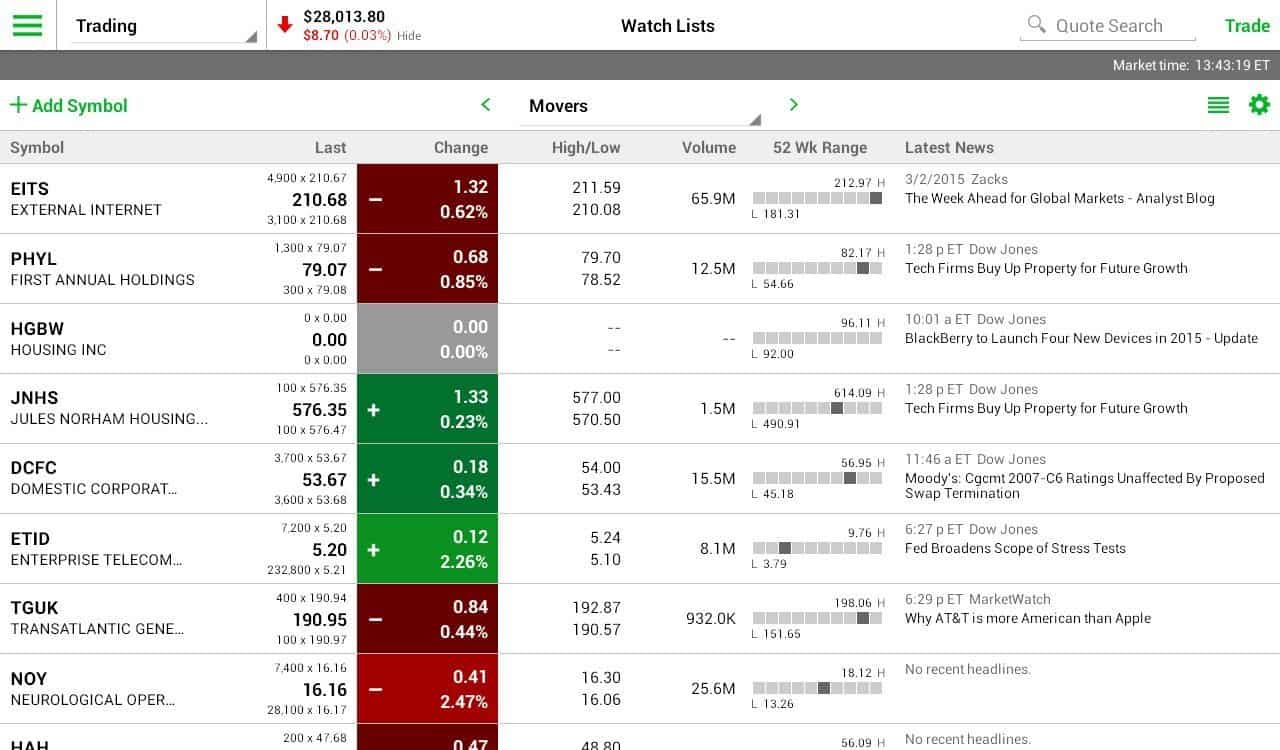Select the PHYL symbol row
This screenshot has width=1280, height=750.
point(640,269)
